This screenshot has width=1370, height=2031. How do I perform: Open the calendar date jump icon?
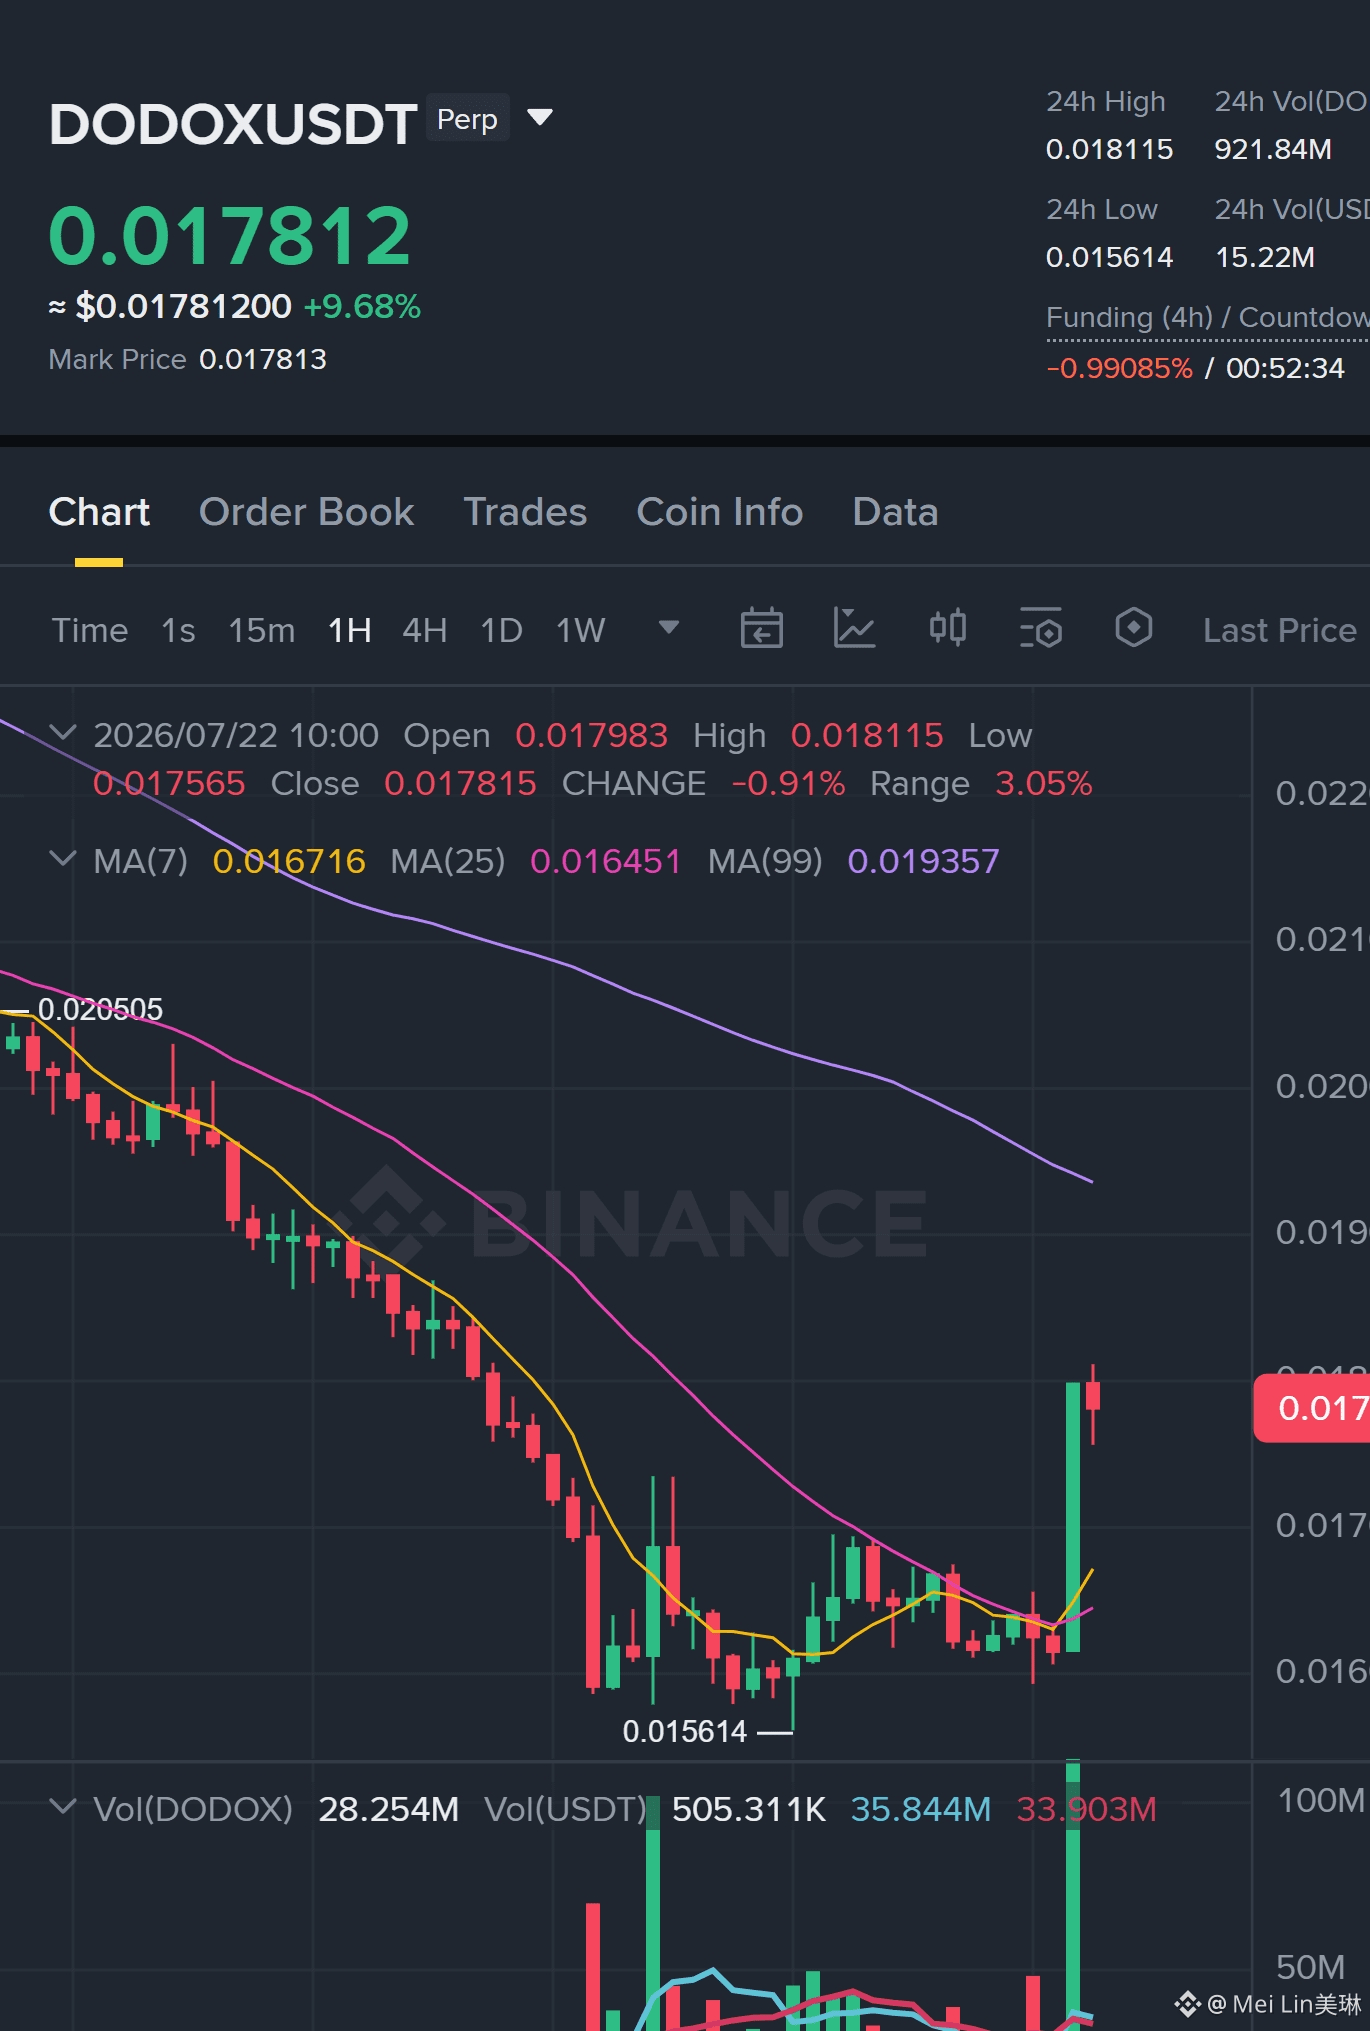[x=761, y=628]
